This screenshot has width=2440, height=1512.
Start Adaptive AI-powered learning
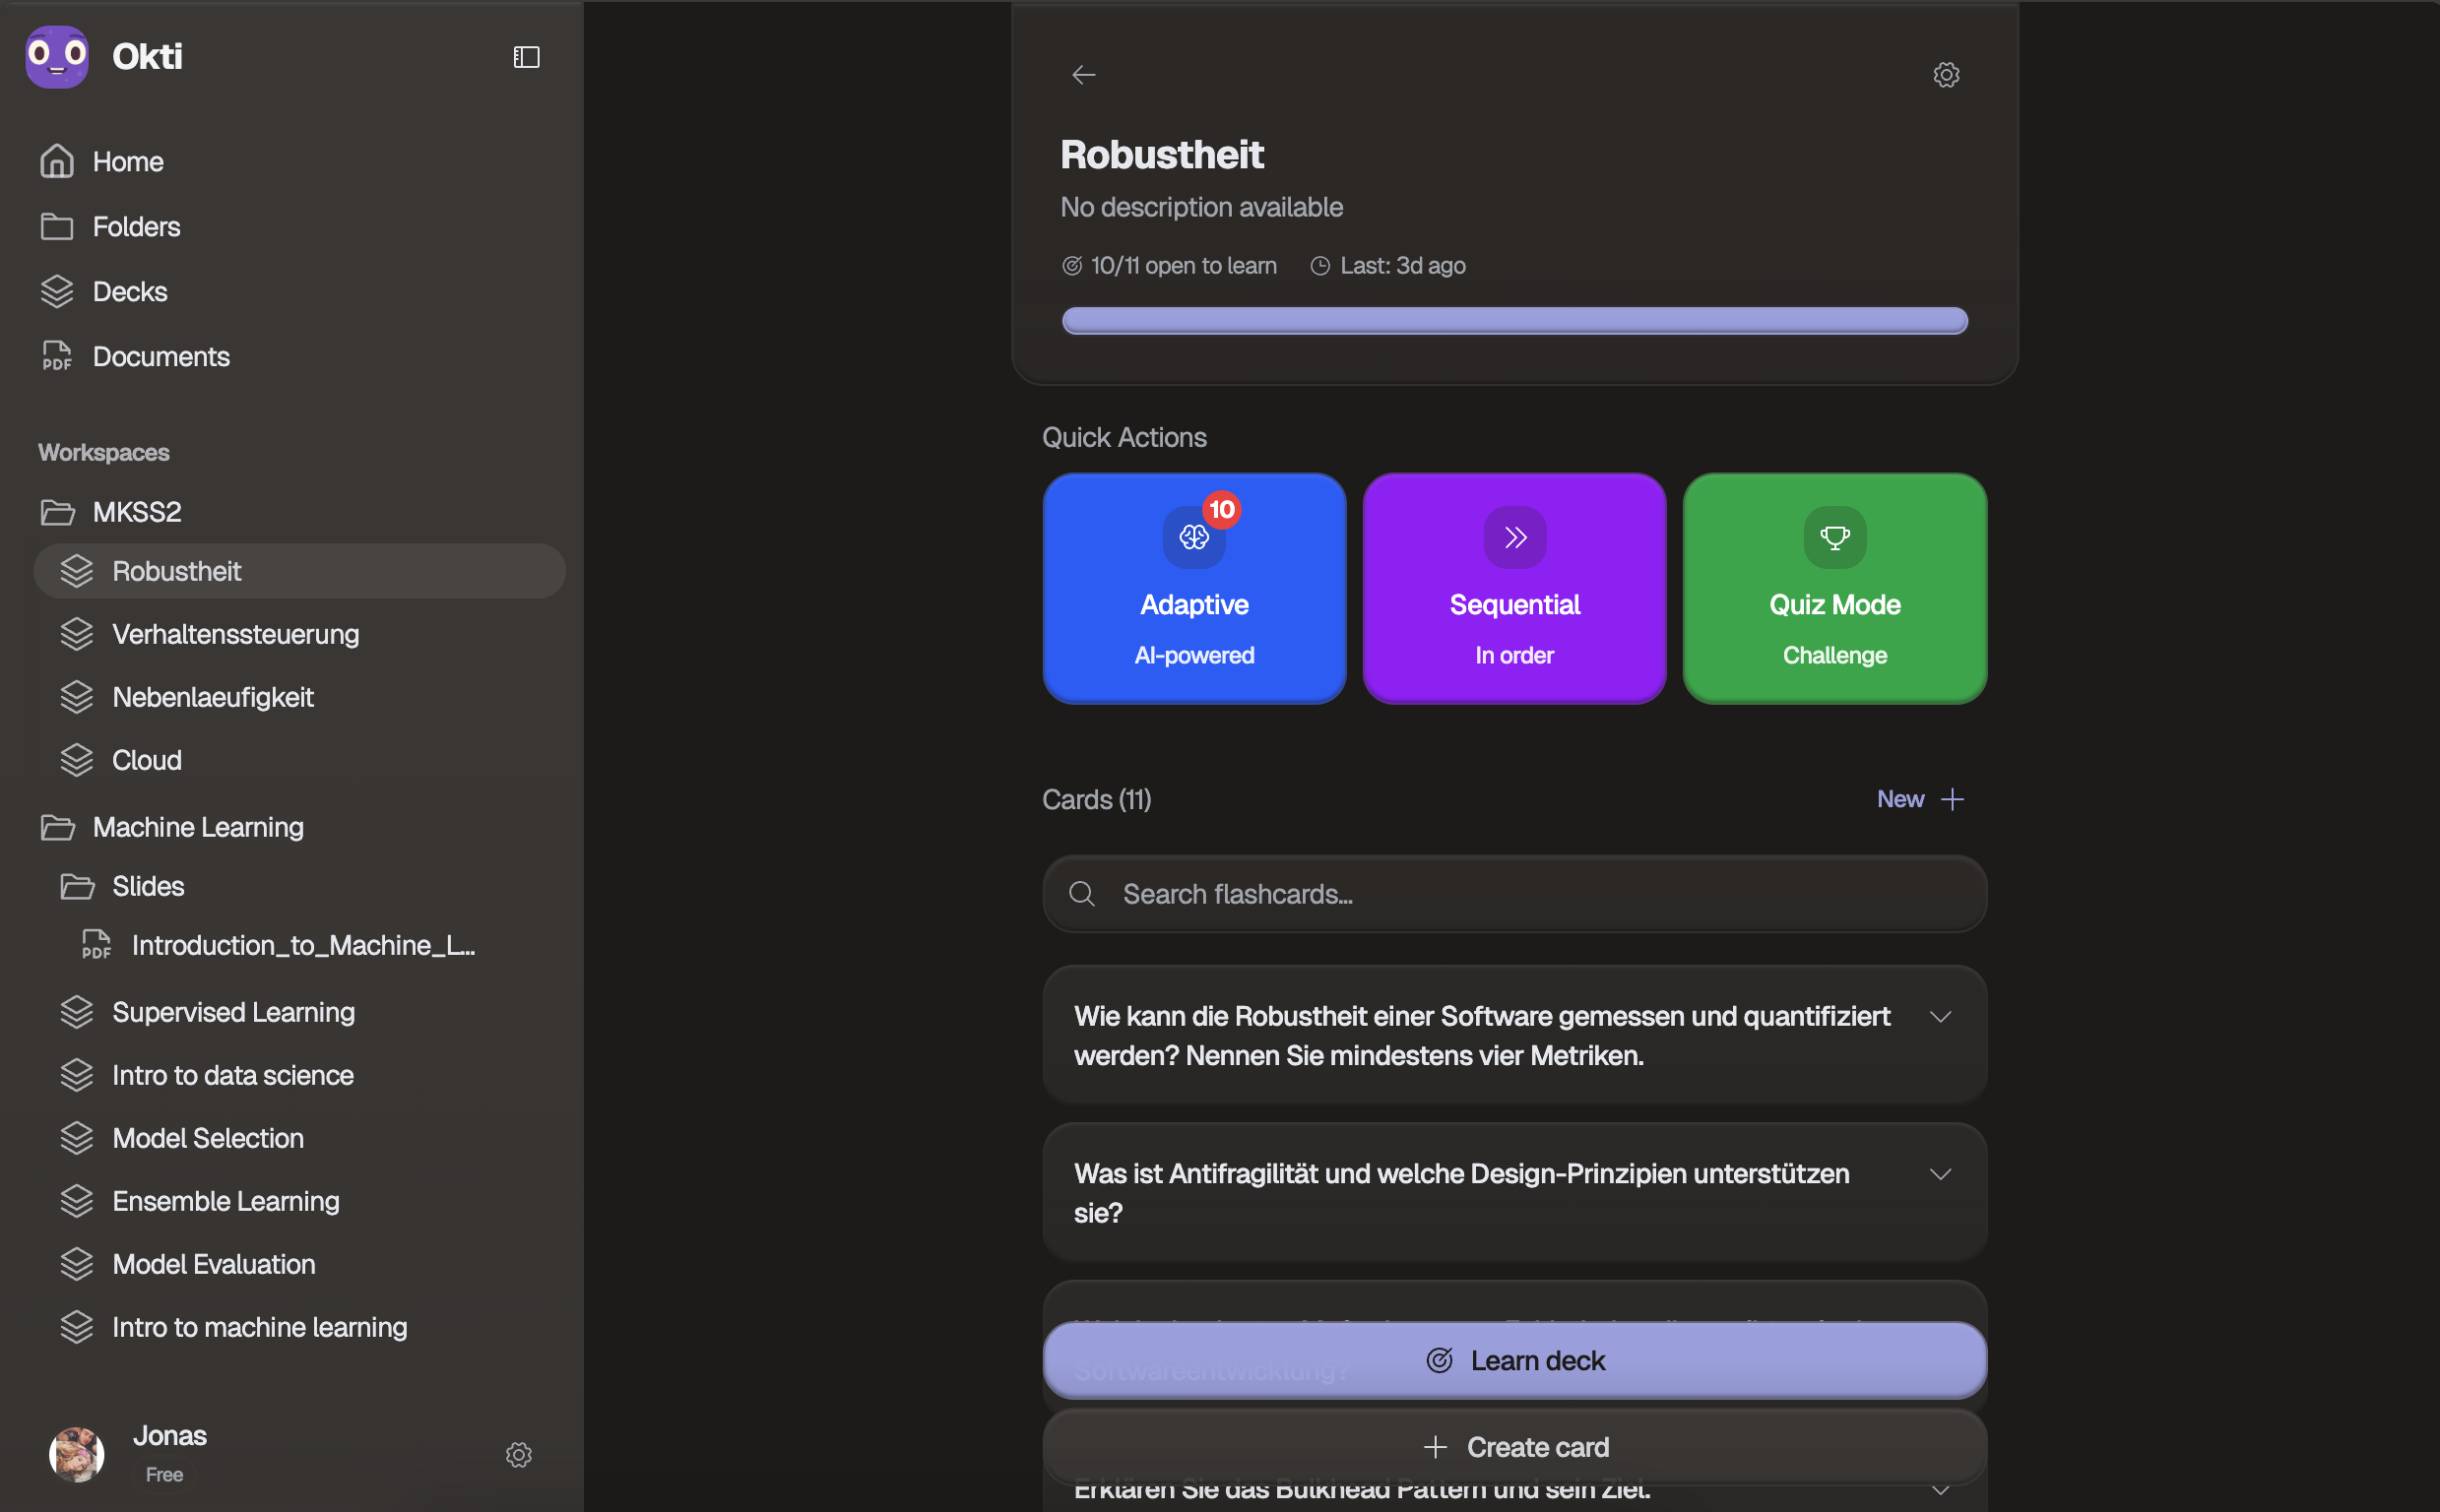[1194, 588]
